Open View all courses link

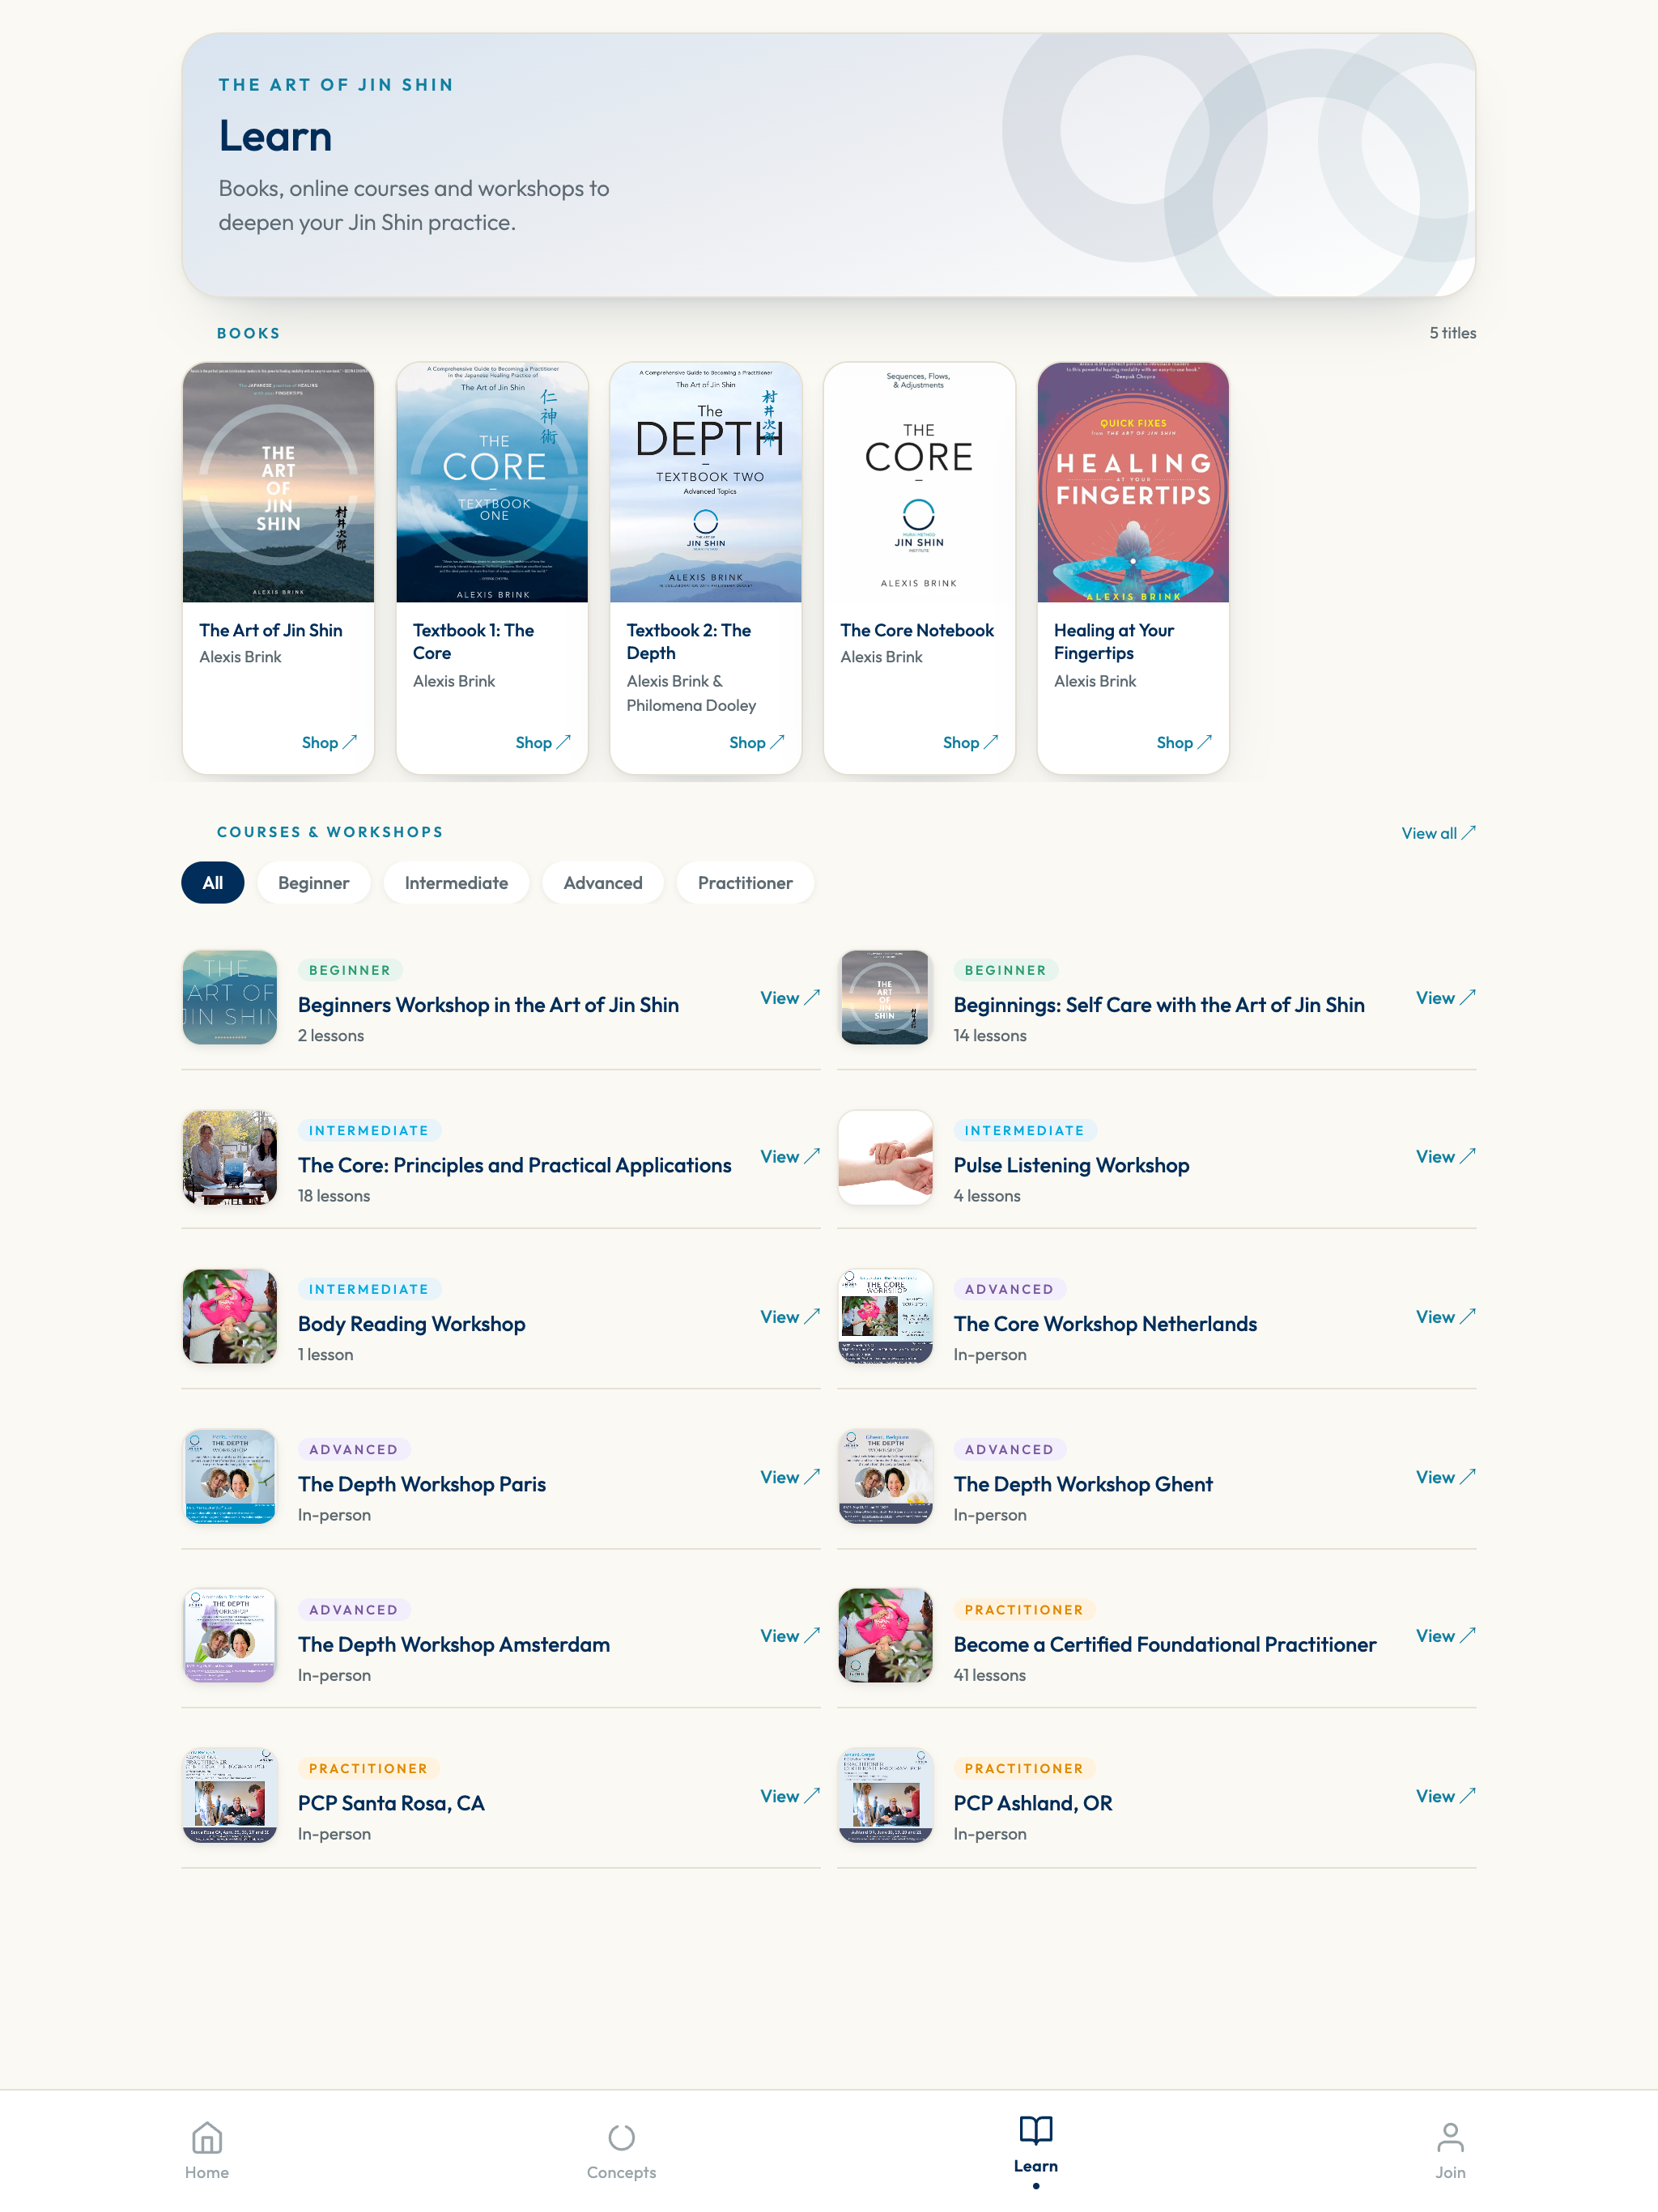[x=1438, y=833]
